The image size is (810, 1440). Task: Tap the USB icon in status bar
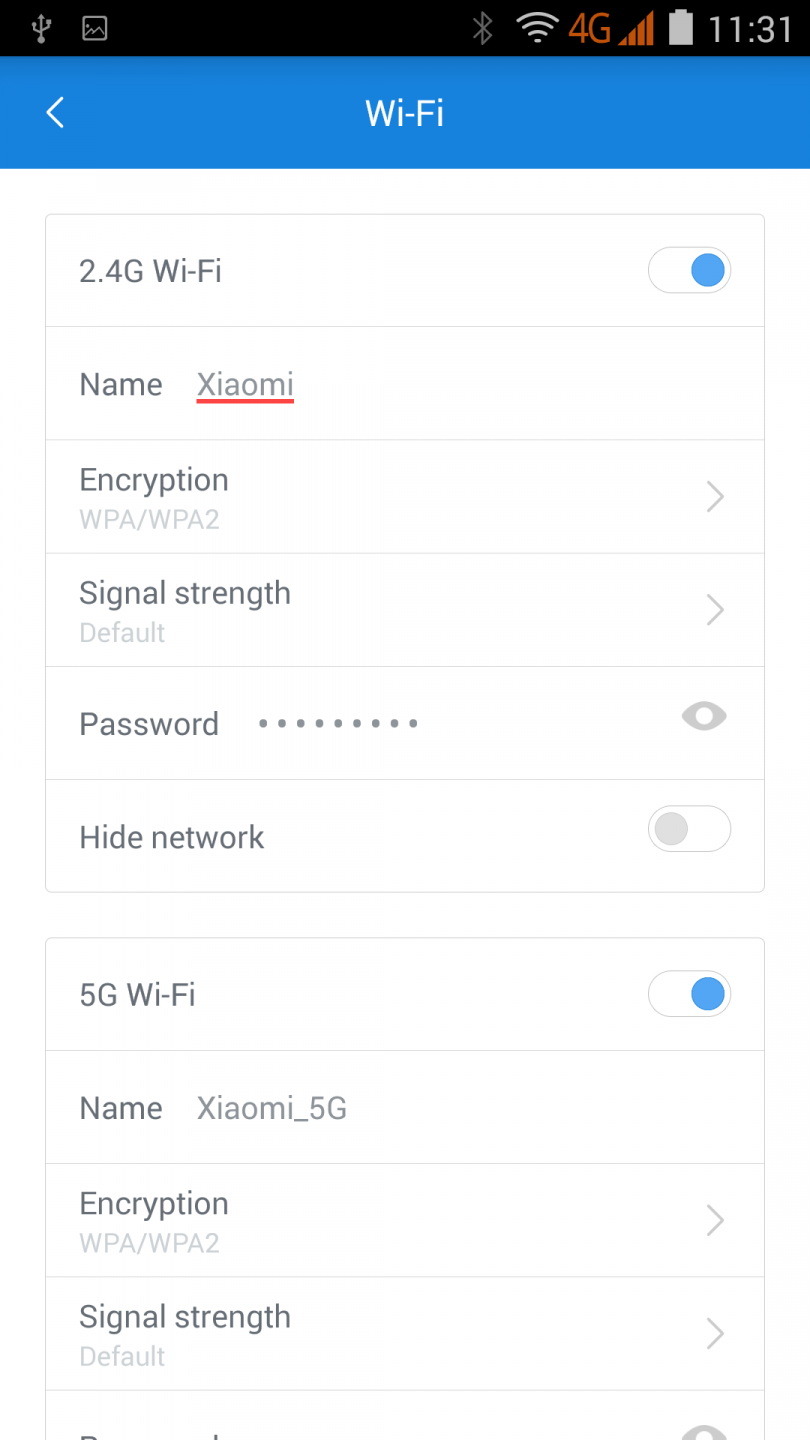point(41,28)
